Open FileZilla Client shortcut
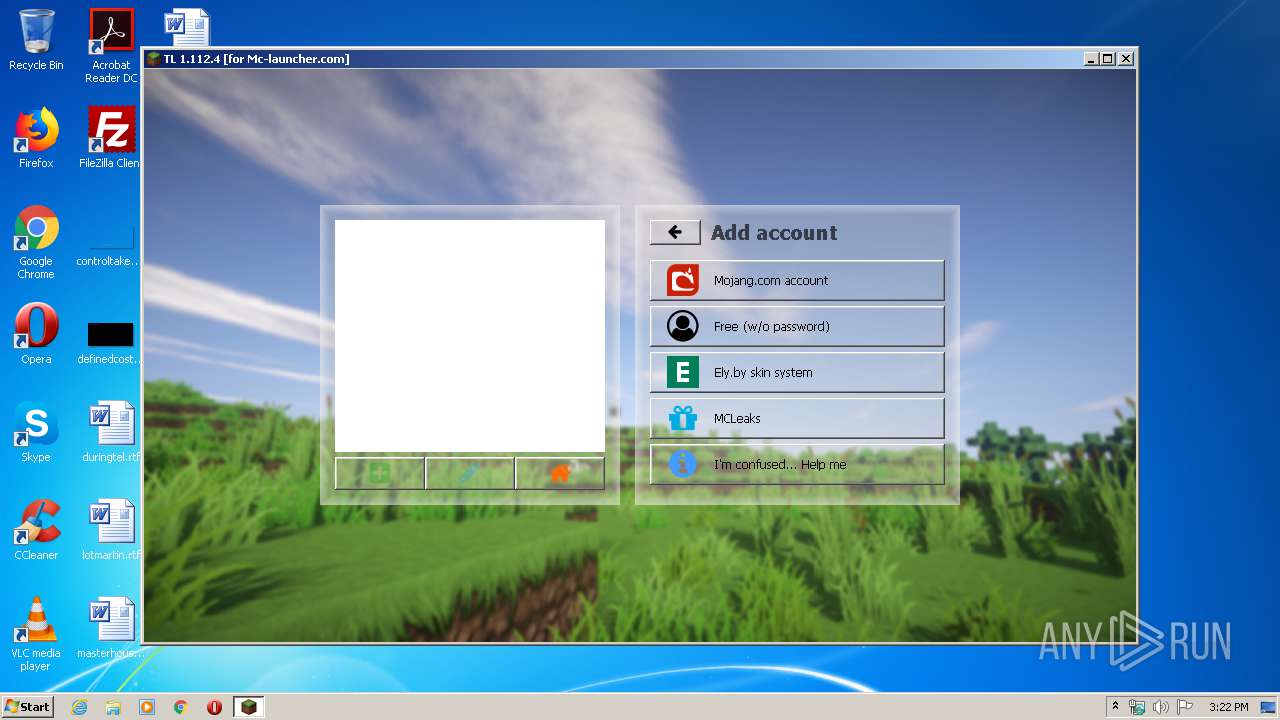Screen dimensions: 1280x720 pos(111,138)
